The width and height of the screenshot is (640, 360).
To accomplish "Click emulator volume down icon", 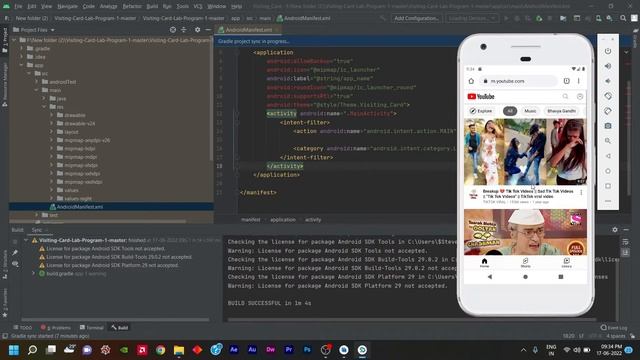I will click(x=608, y=81).
